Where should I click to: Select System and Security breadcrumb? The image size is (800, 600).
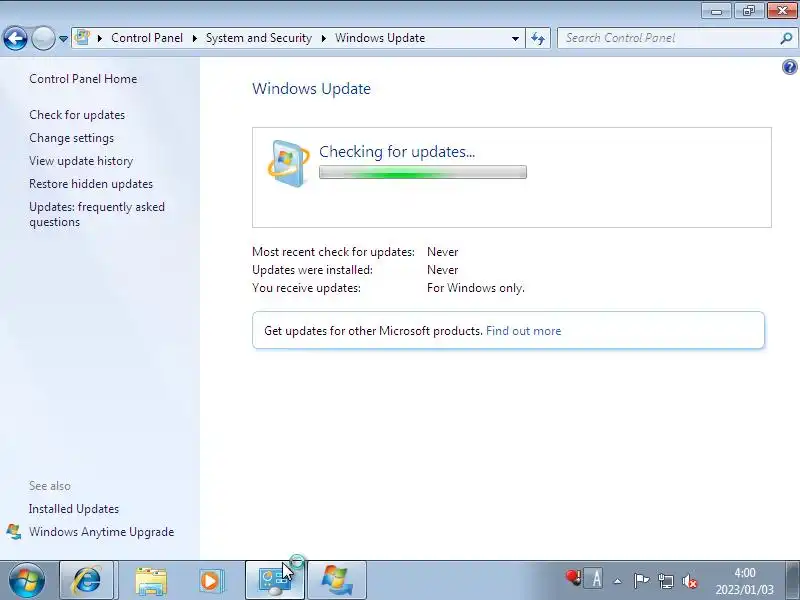pos(259,38)
